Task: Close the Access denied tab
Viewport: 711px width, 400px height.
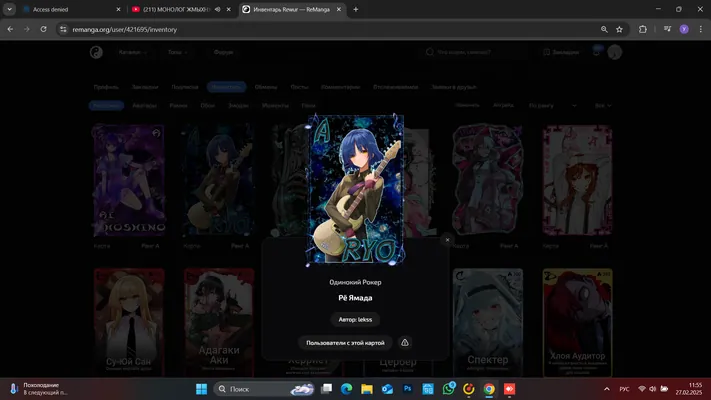Action: pyautogui.click(x=118, y=9)
